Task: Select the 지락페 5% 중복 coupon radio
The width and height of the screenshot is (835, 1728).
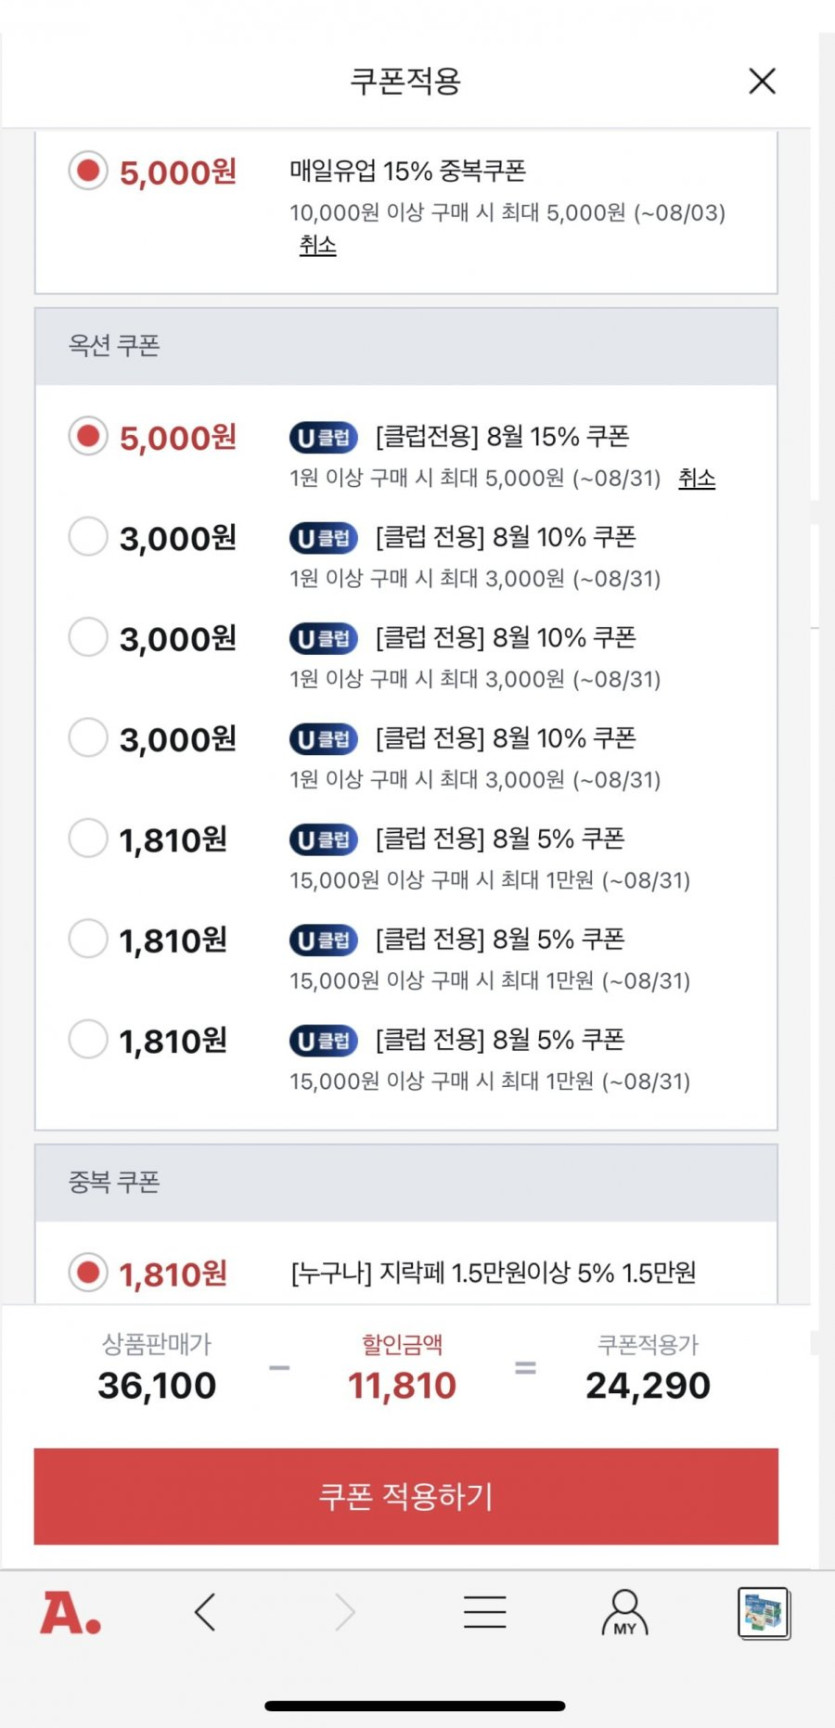Action: [88, 1273]
